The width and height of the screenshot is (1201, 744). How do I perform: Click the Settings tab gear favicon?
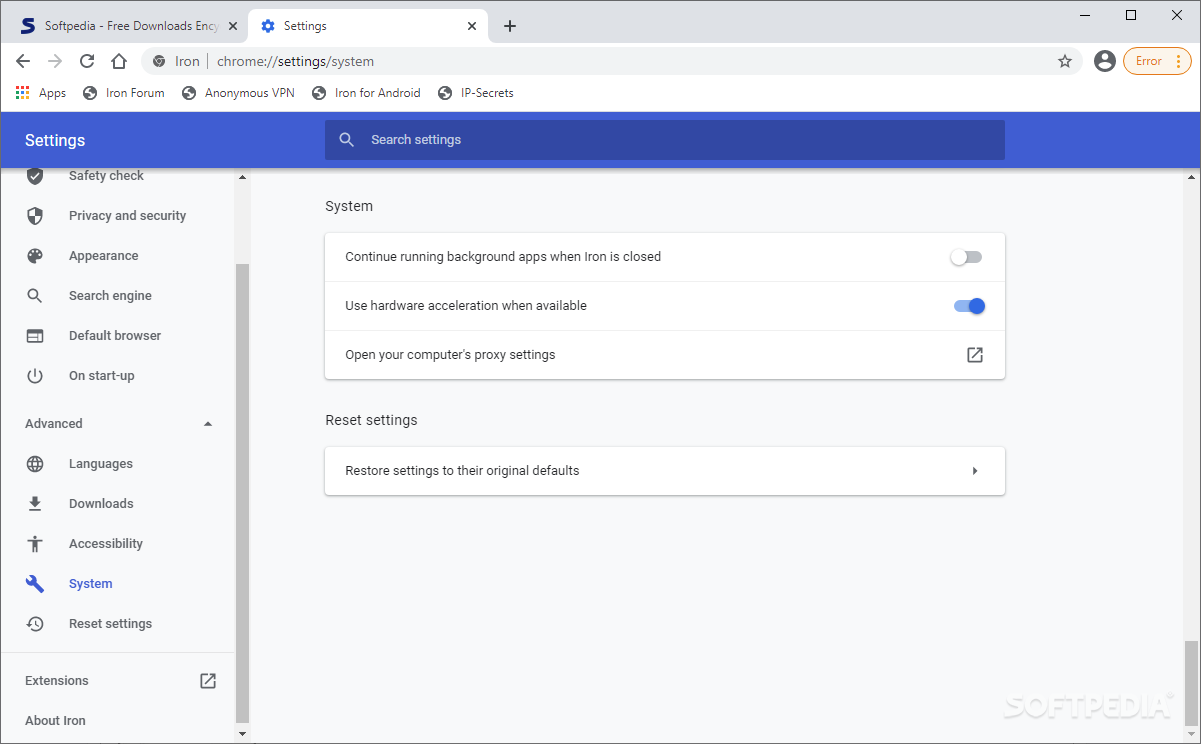[x=268, y=26]
